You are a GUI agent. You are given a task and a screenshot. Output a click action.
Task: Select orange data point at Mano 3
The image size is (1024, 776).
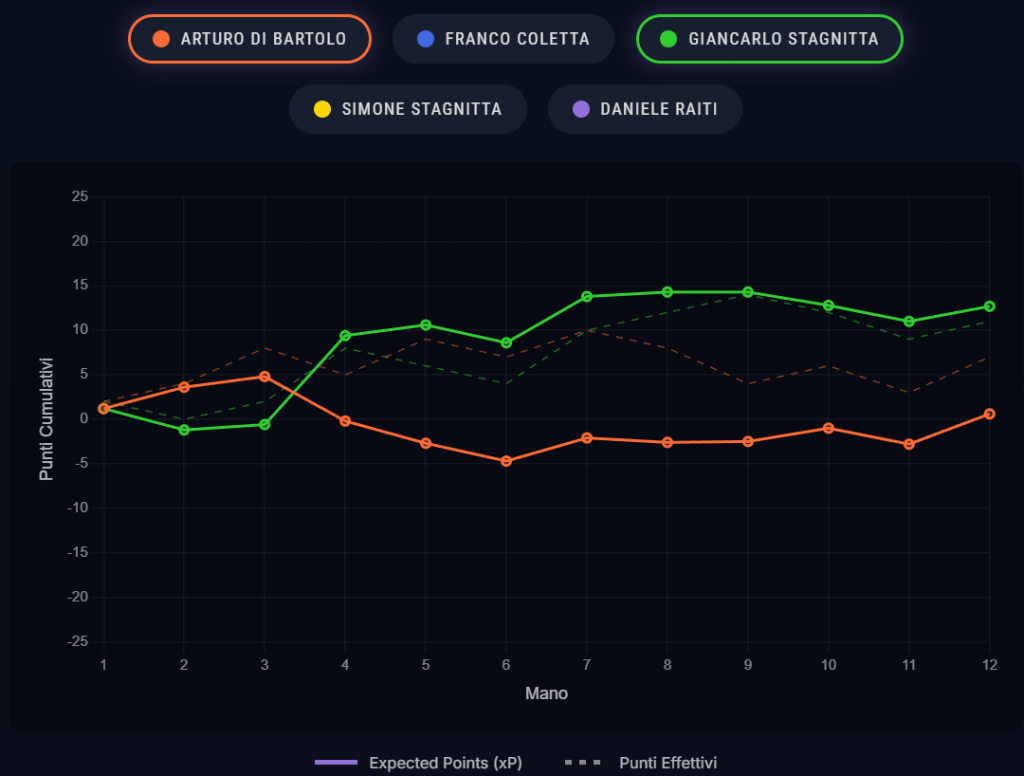pos(265,376)
